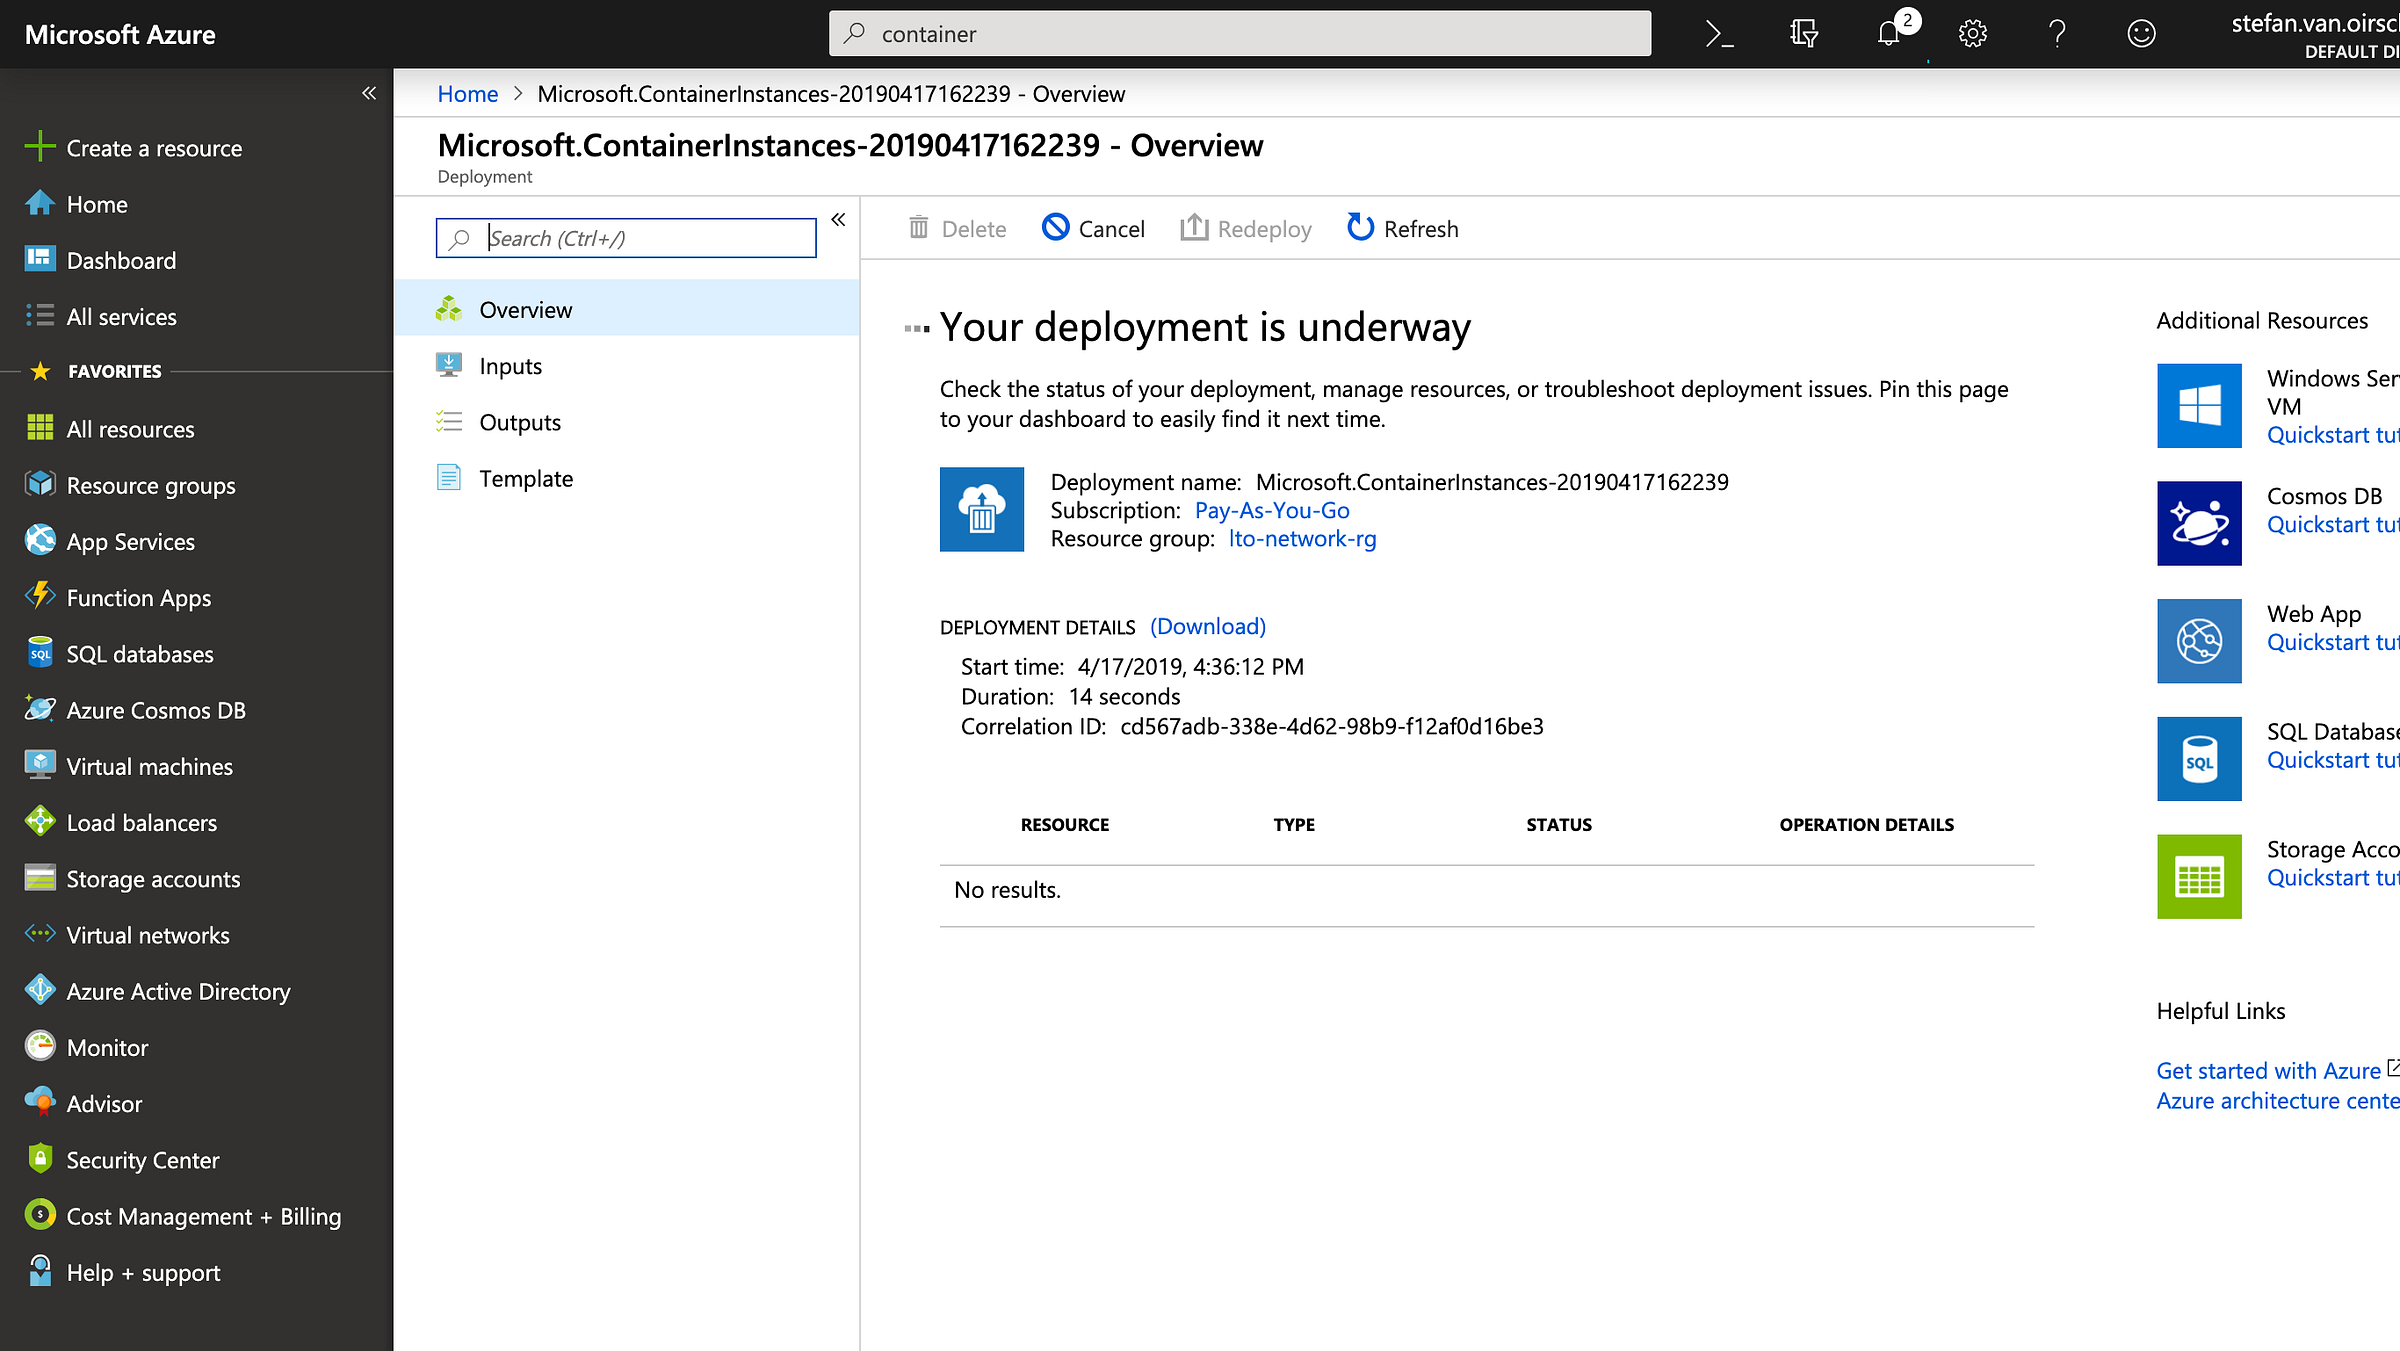Screen dimensions: 2400x1351
Task: Collapse the left portal sidebar
Action: (369, 93)
